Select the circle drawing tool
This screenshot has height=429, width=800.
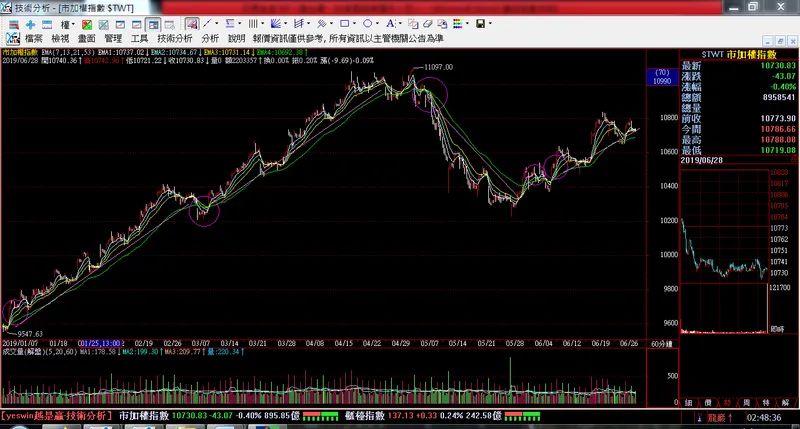click(x=367, y=23)
